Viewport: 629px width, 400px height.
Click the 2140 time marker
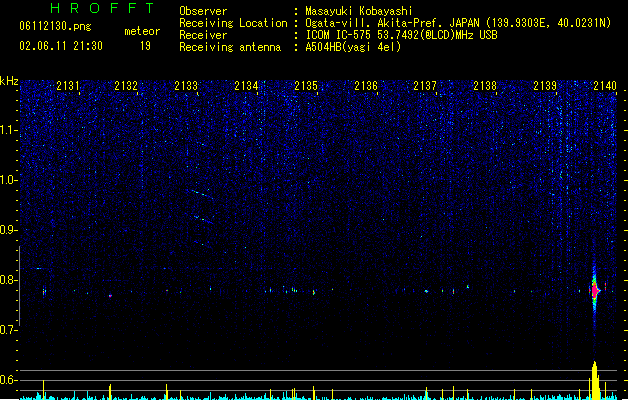point(605,86)
